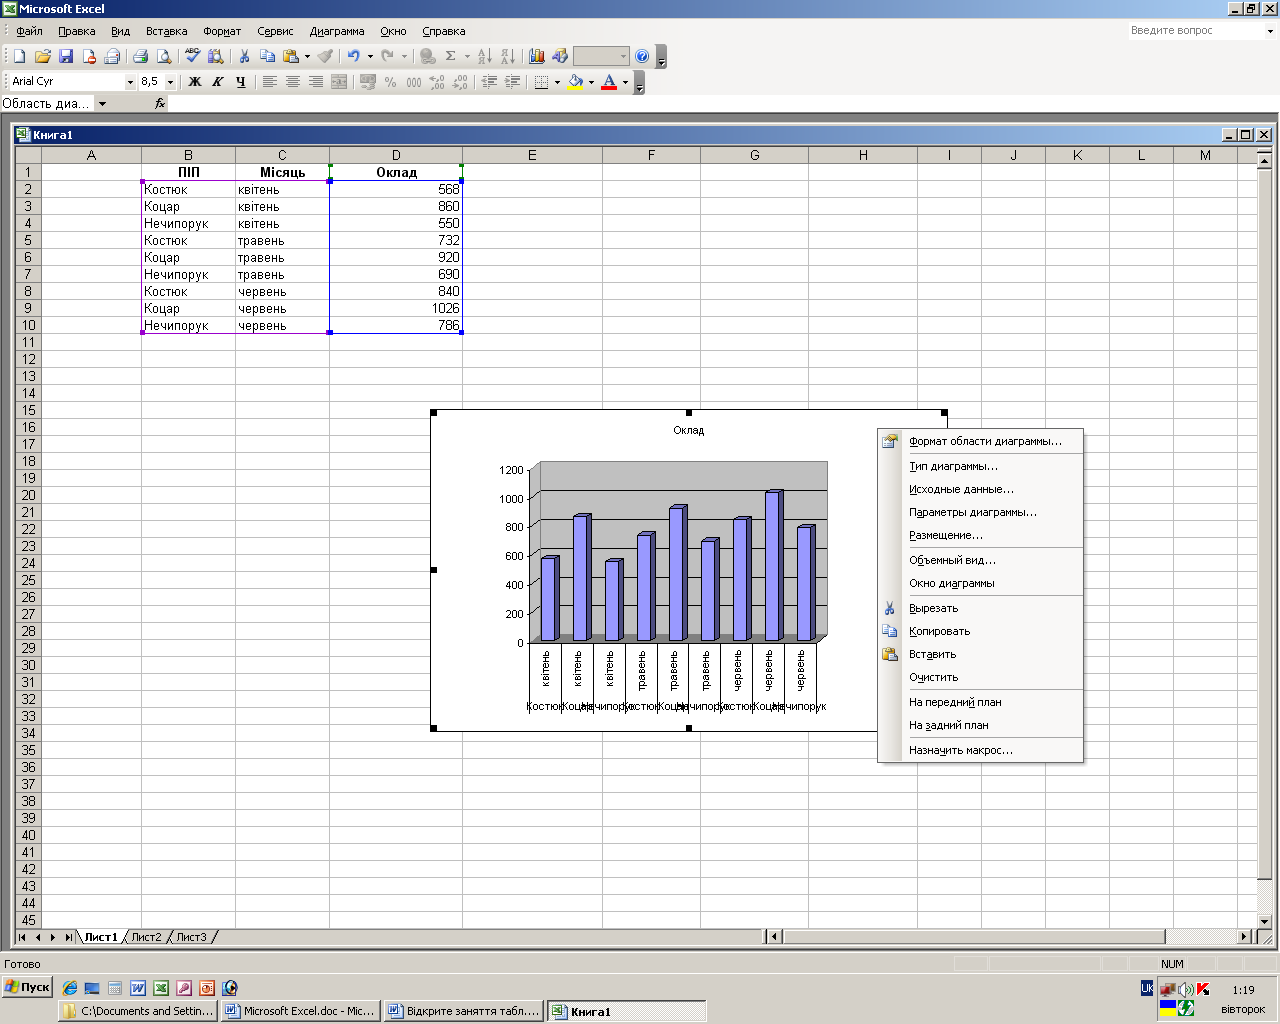Switch to the Microsoft Excel.doc taskbar button
The width and height of the screenshot is (1280, 1024).
pos(299,1011)
